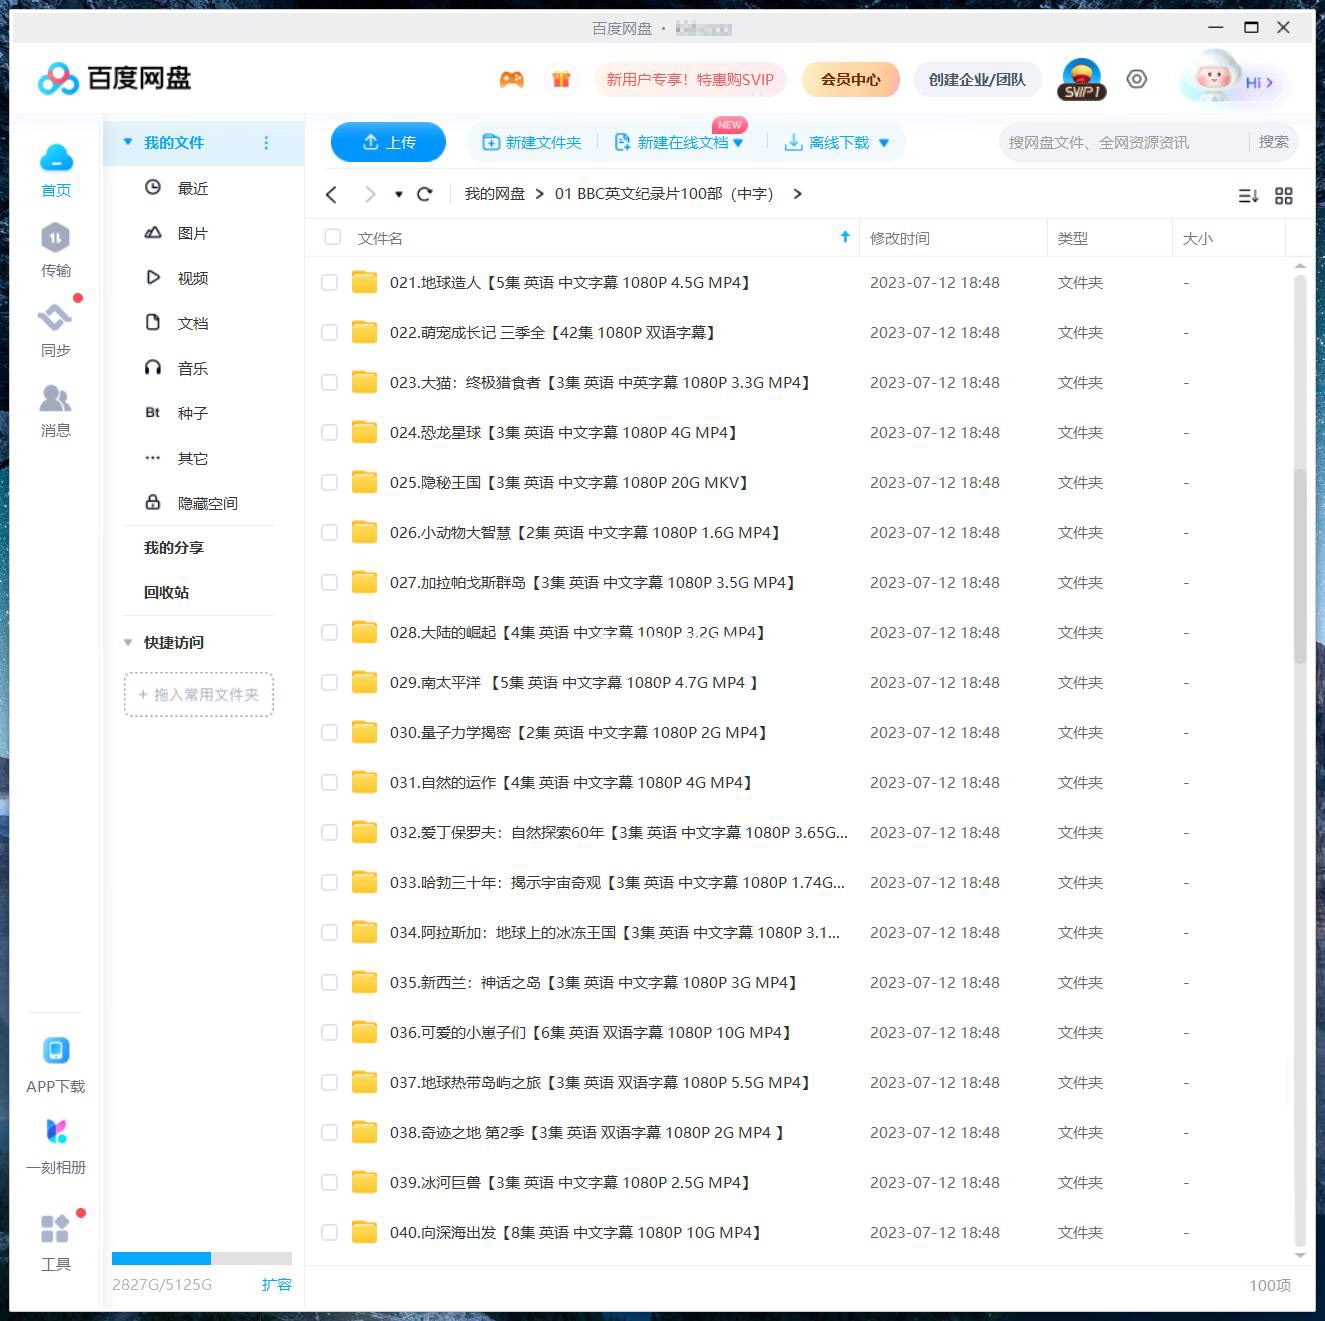Viewport: 1325px width, 1321px height.
Task: Click 会员中心 in the top bar
Action: pyautogui.click(x=850, y=79)
